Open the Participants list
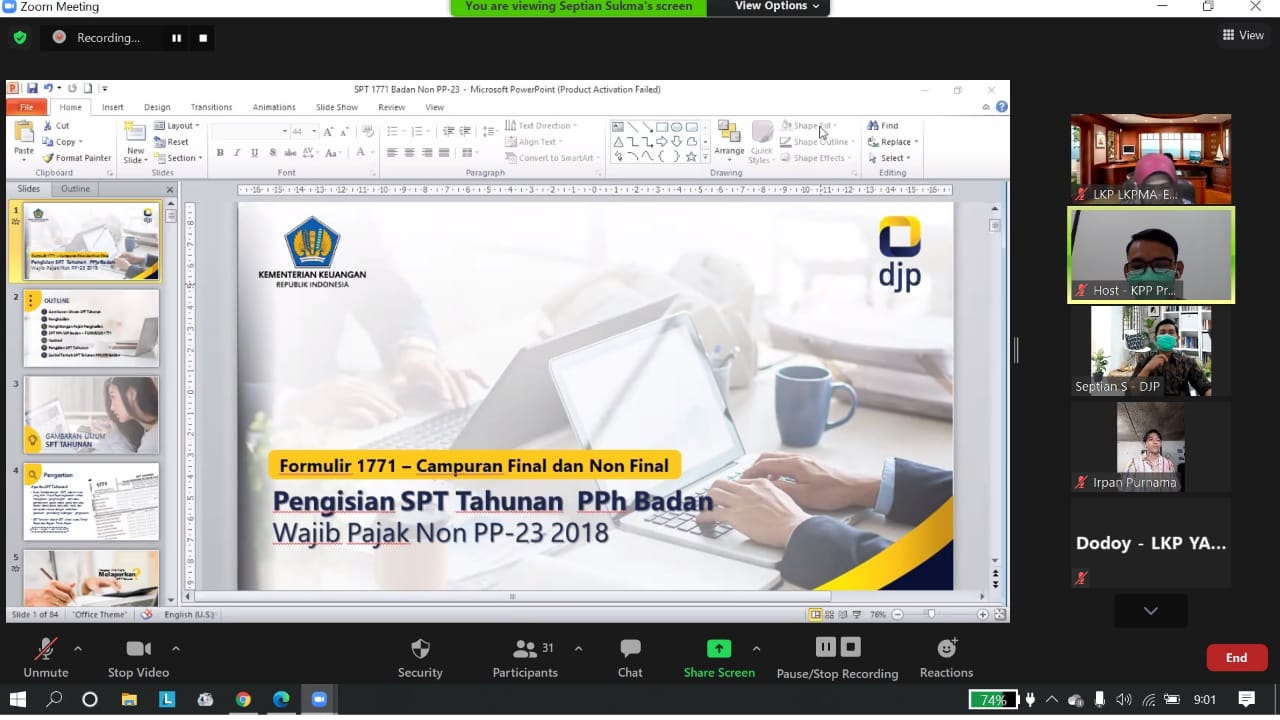Screen dimensions: 1280x720 click(526, 649)
